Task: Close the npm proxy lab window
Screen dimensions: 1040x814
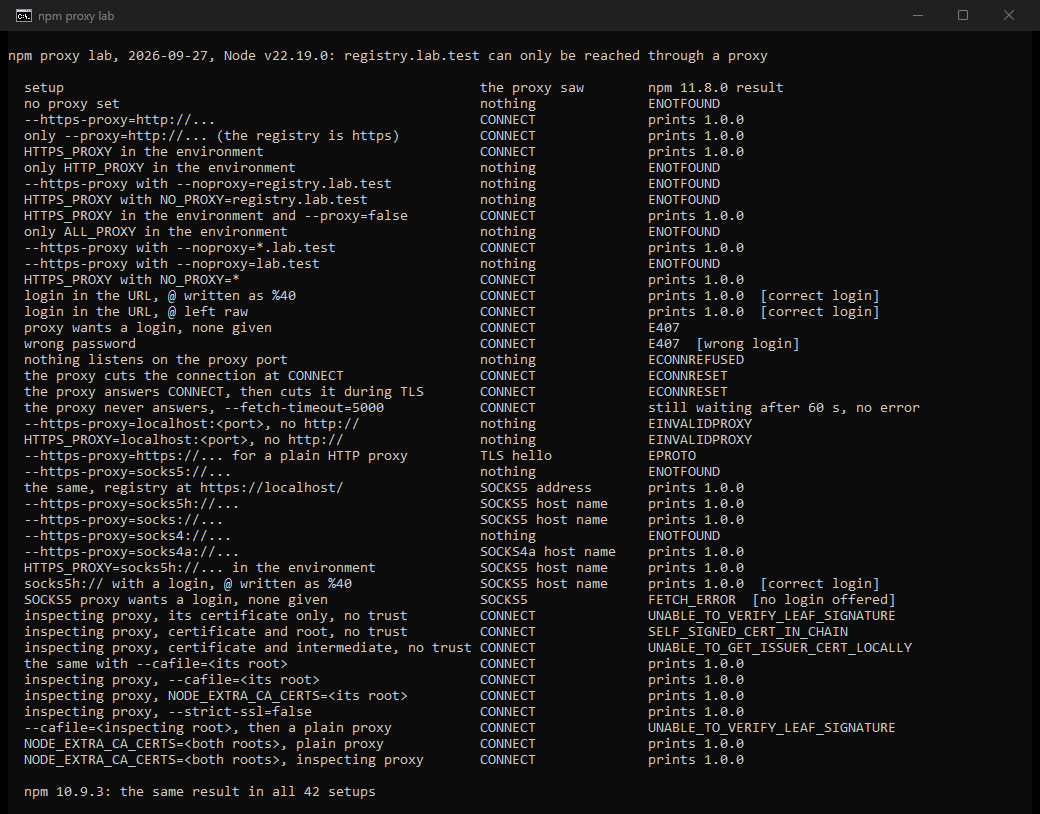Action: point(1009,16)
